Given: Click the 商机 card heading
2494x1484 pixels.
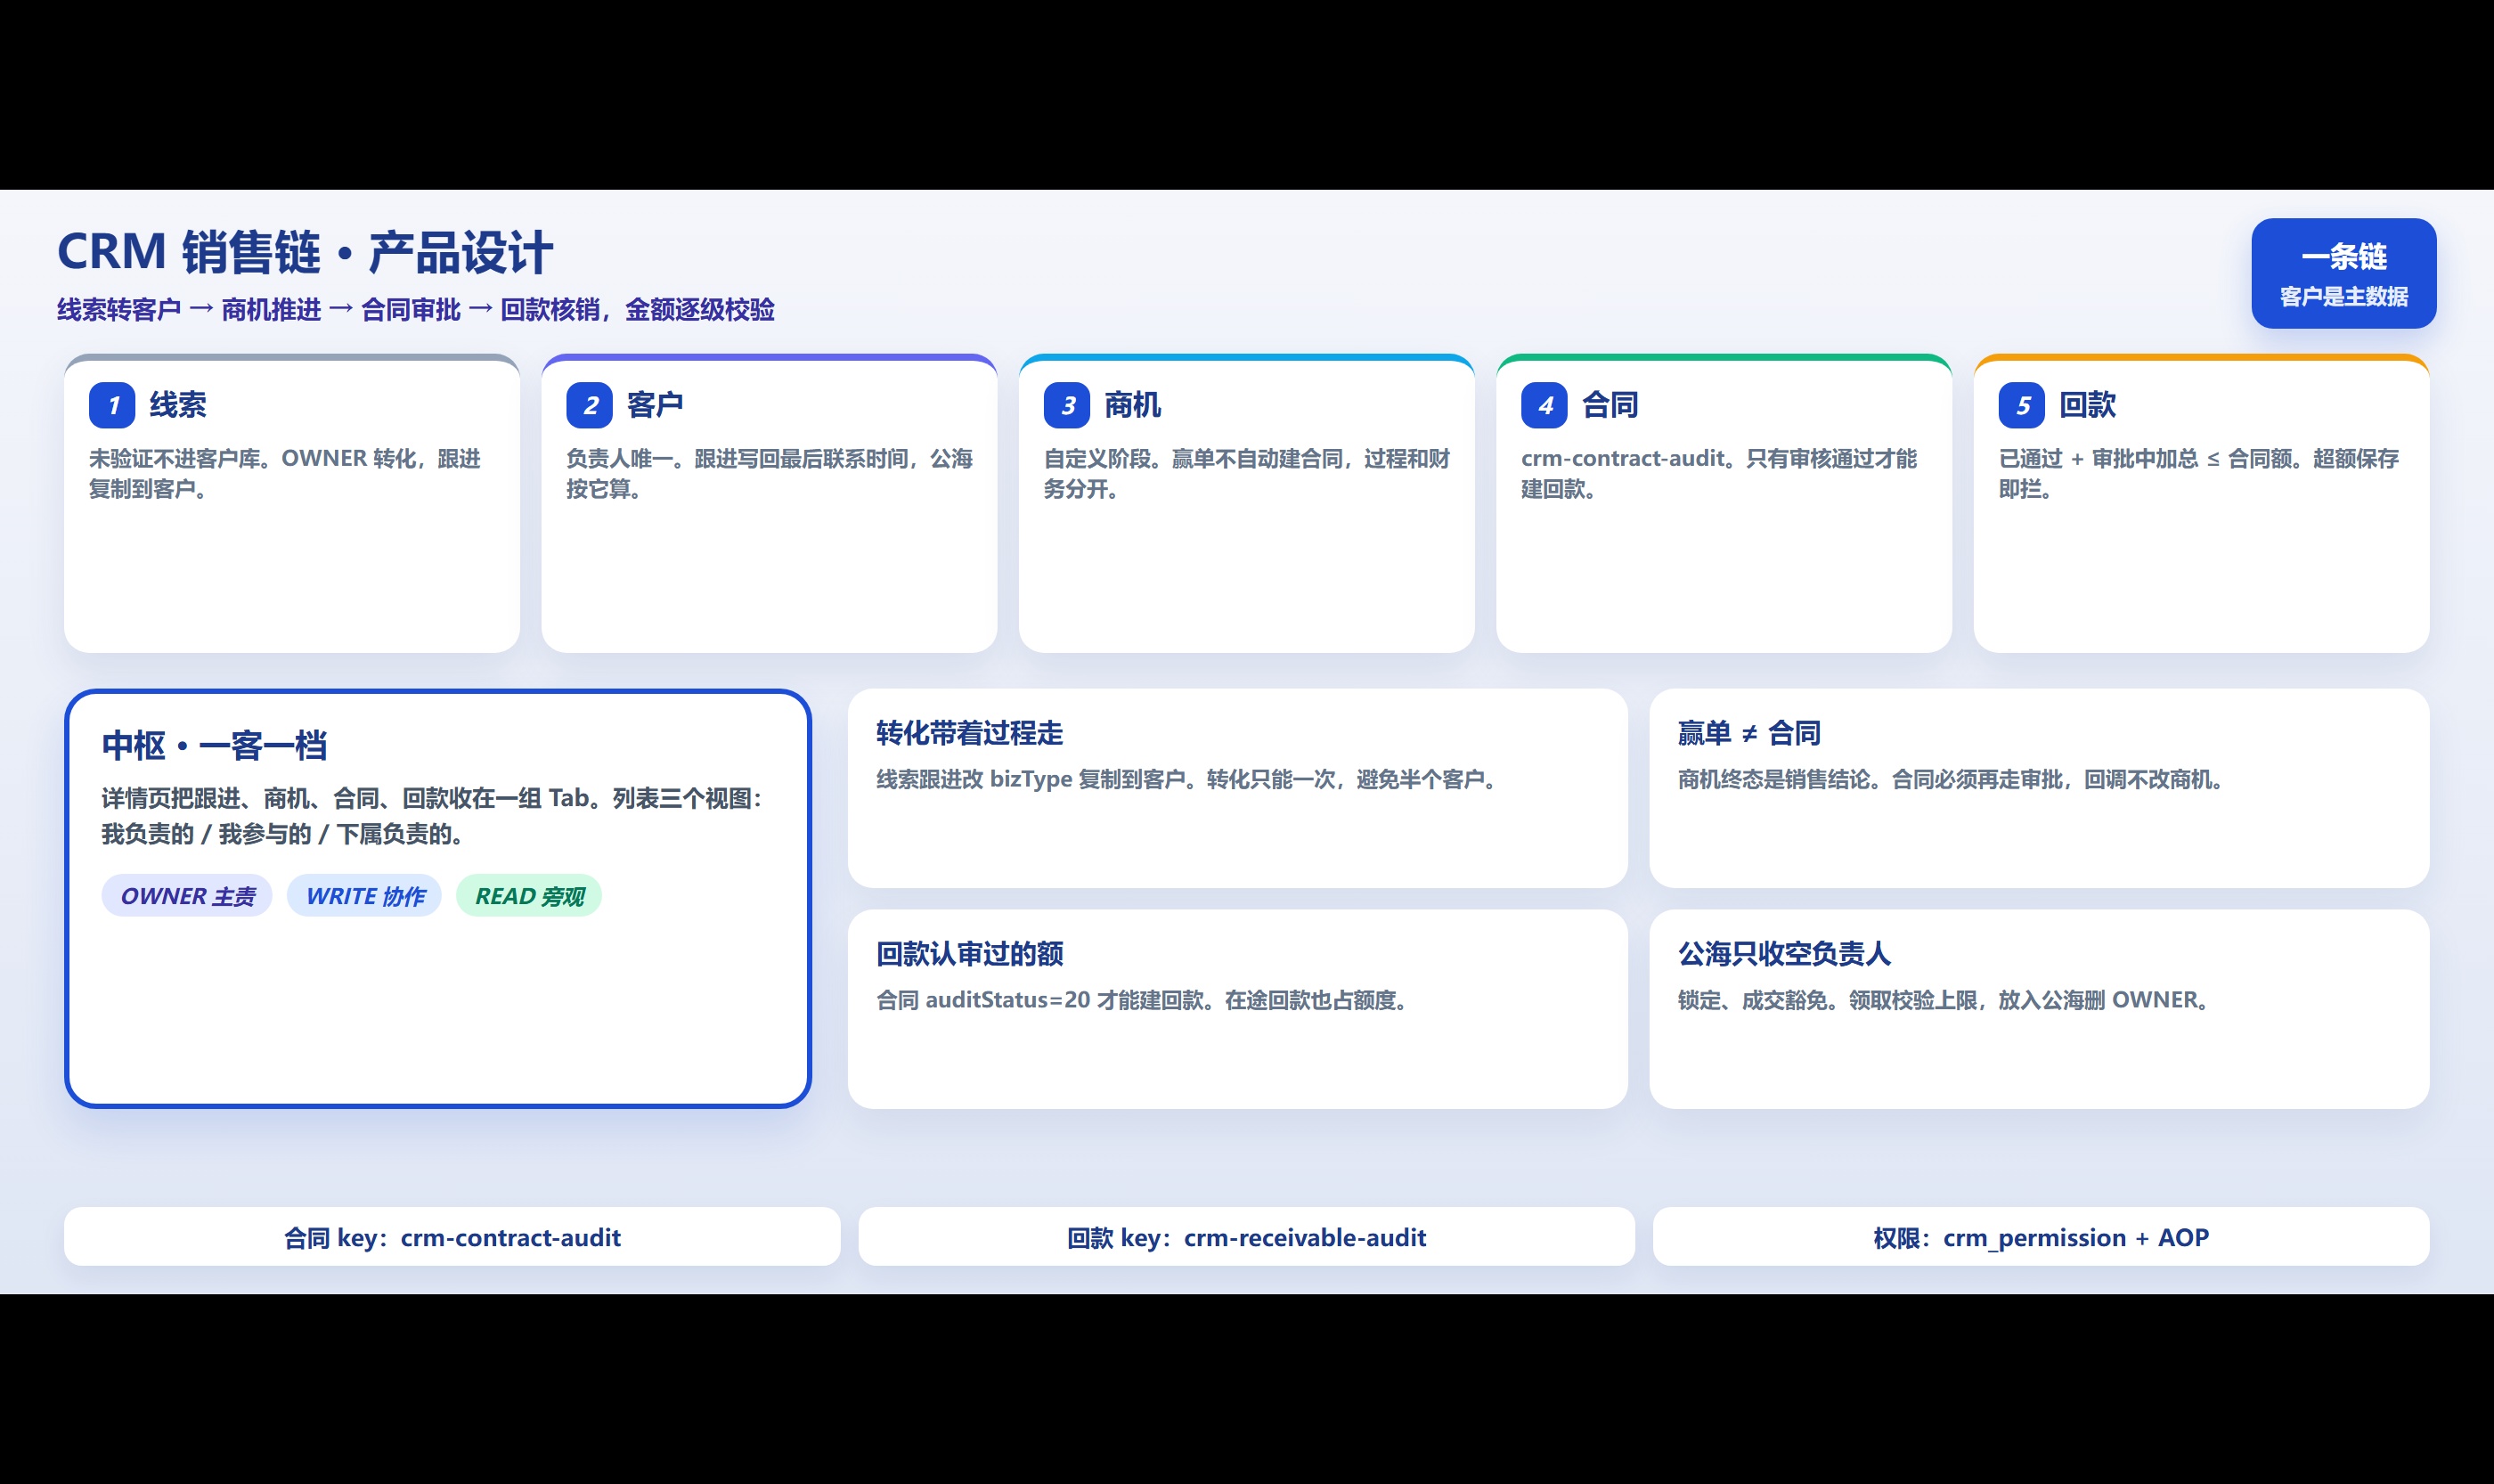Looking at the screenshot, I should point(1133,405).
